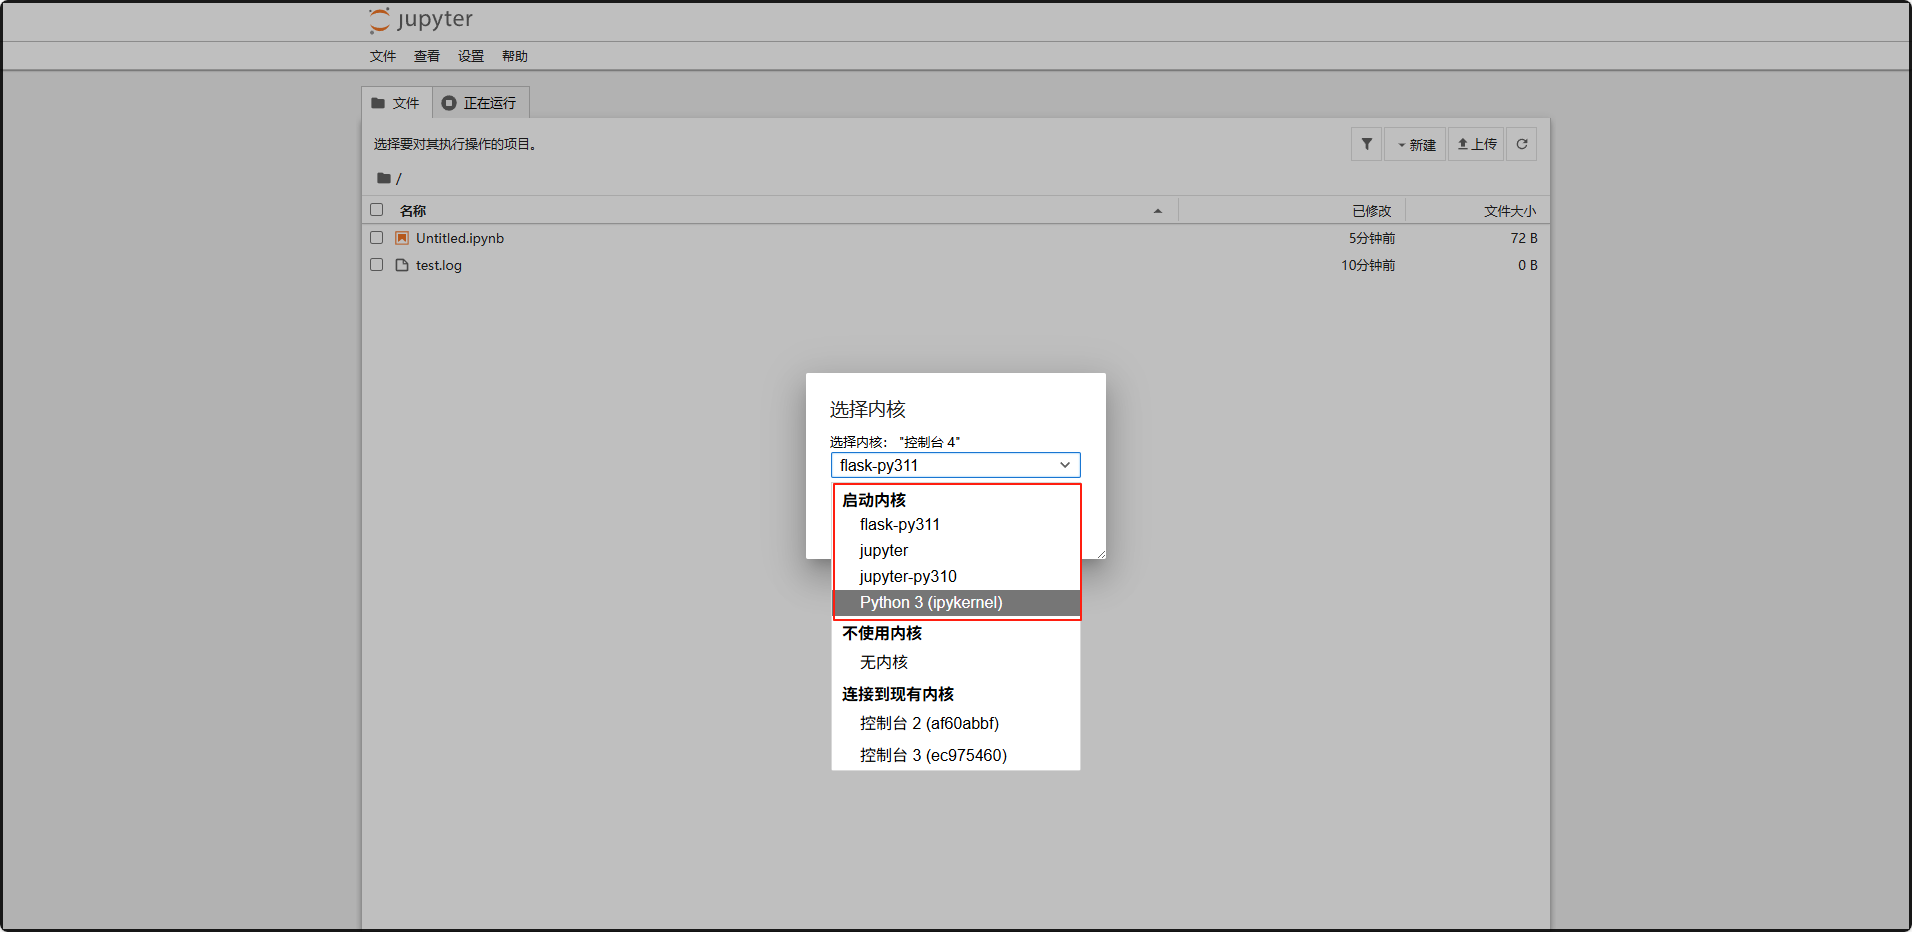
Task: Select flask-py311 kernel option
Action: point(956,524)
